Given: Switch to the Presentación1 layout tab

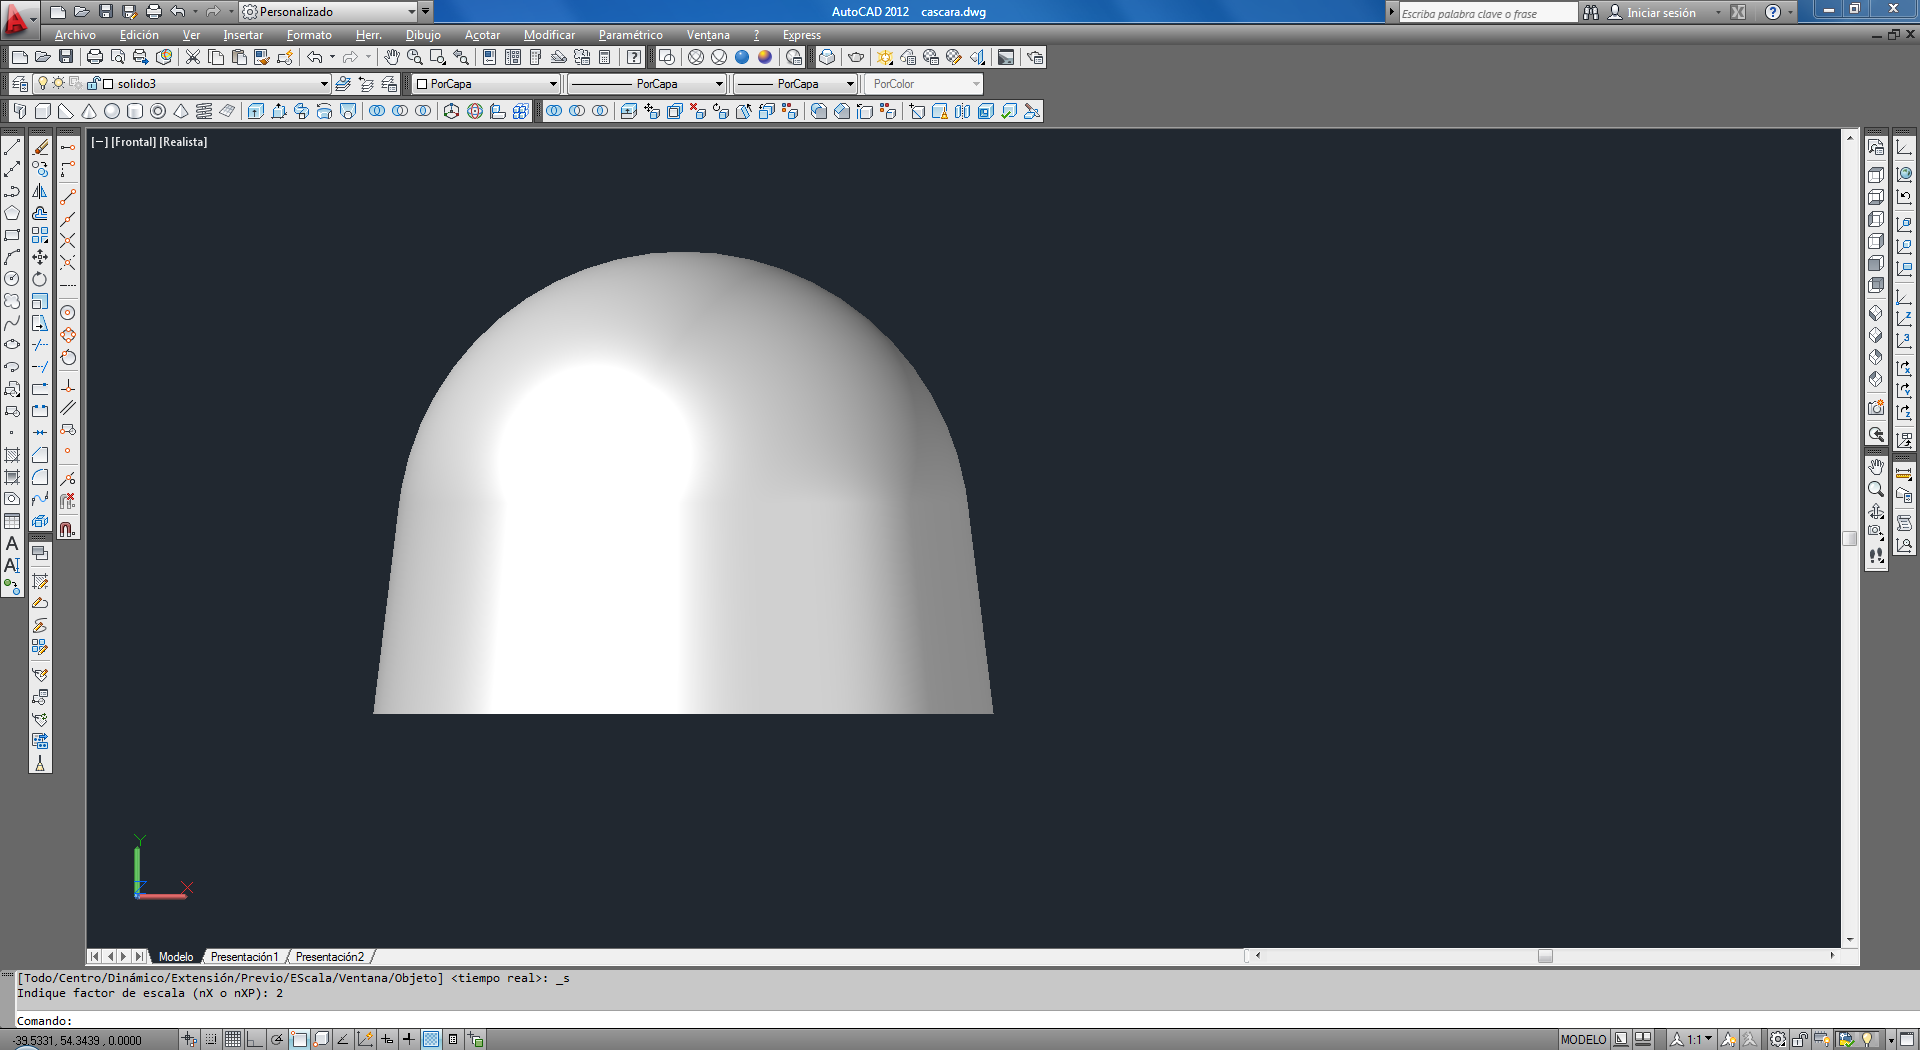Looking at the screenshot, I should pos(244,957).
